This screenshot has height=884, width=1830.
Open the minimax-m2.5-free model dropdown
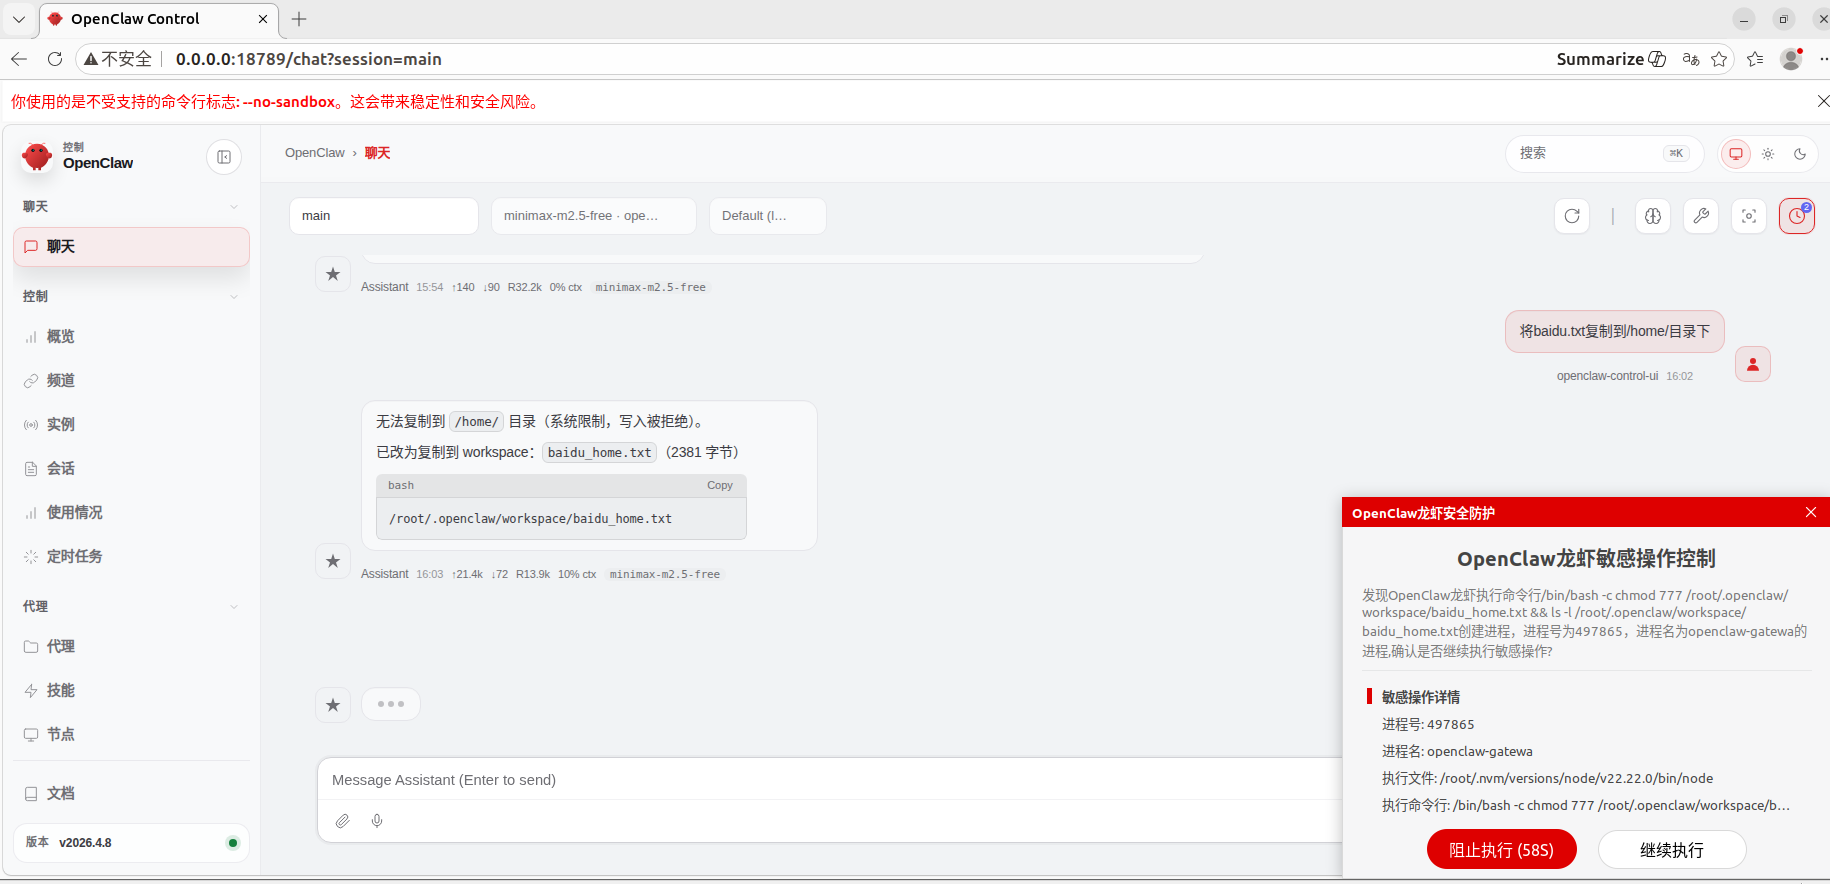pyautogui.click(x=594, y=216)
